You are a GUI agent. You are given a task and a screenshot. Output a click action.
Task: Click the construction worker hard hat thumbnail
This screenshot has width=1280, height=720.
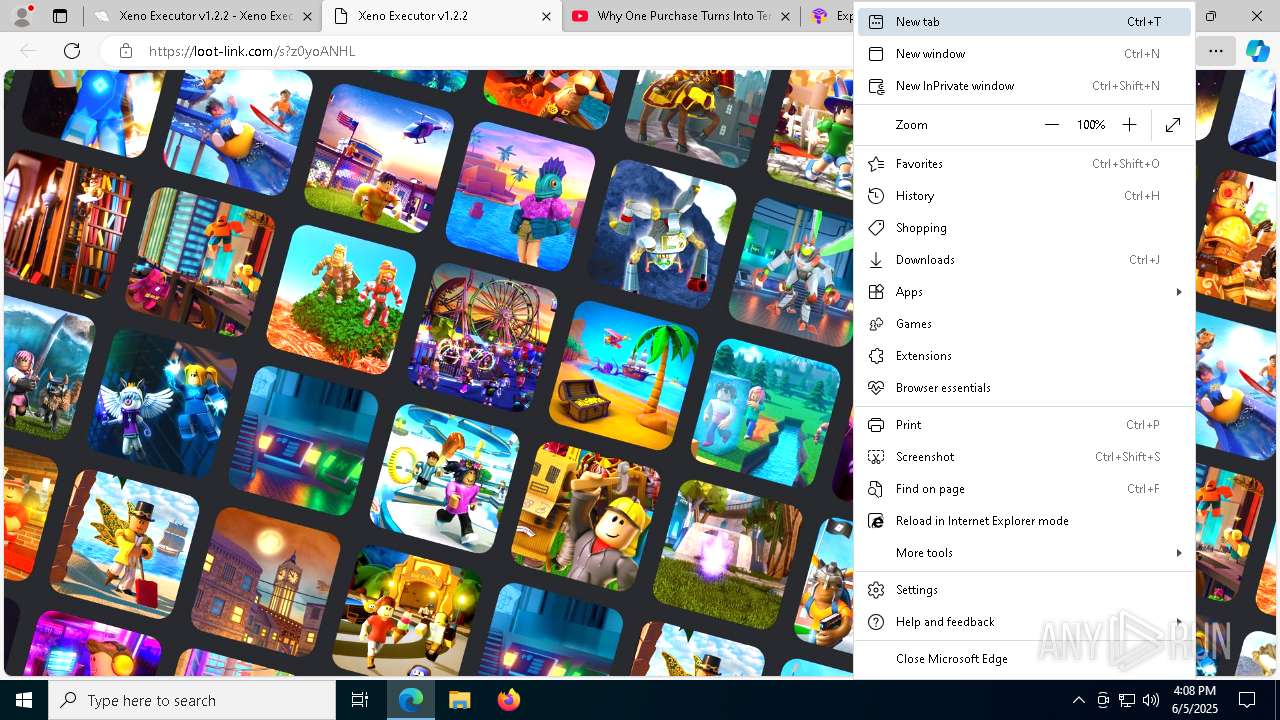pyautogui.click(x=588, y=517)
